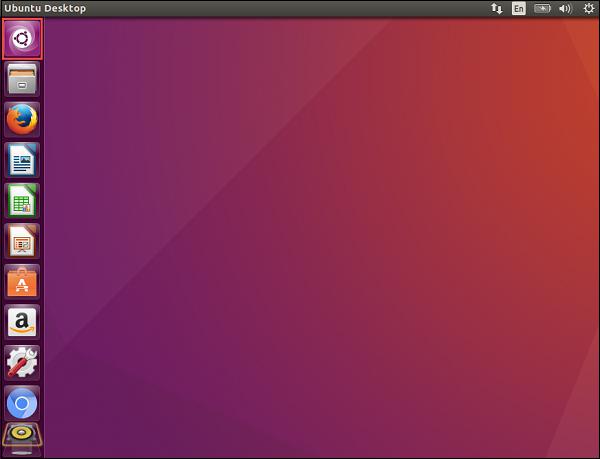This screenshot has height=459, width=600.
Task: Click the Ubuntu Desktop title text
Action: 45,8
